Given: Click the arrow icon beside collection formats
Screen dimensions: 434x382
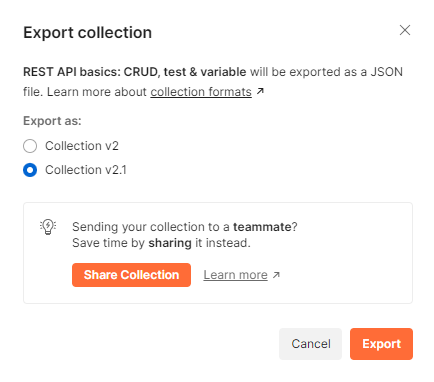Looking at the screenshot, I should [x=260, y=91].
